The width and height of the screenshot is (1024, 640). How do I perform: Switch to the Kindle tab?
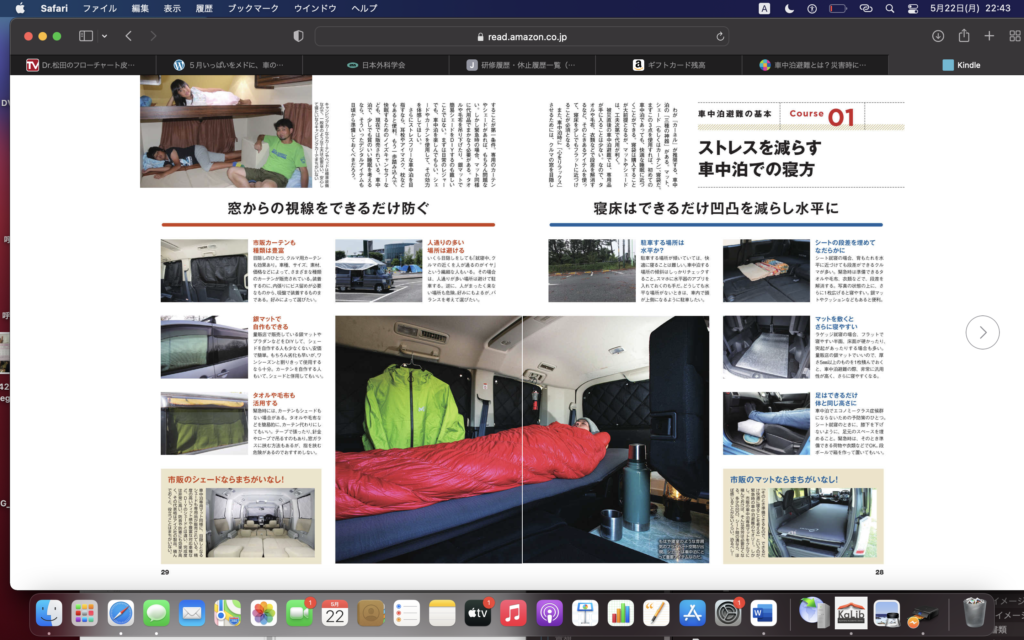click(967, 65)
